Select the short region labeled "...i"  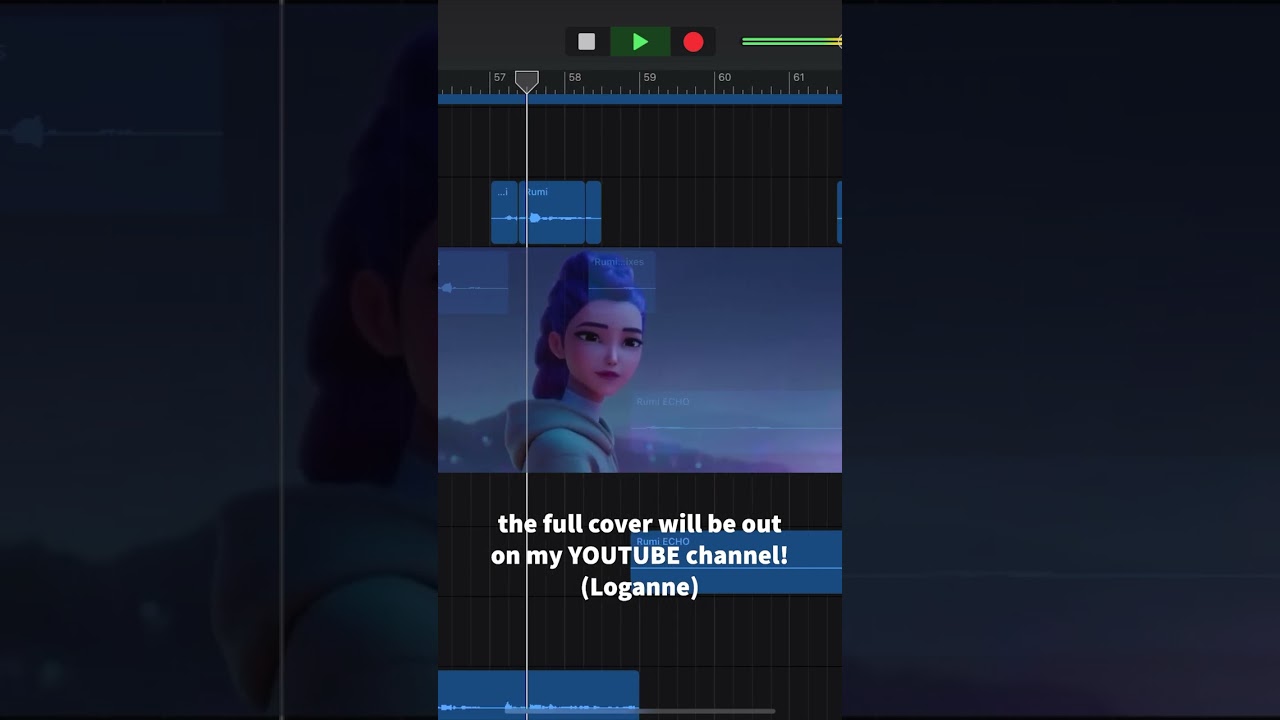tap(504, 212)
